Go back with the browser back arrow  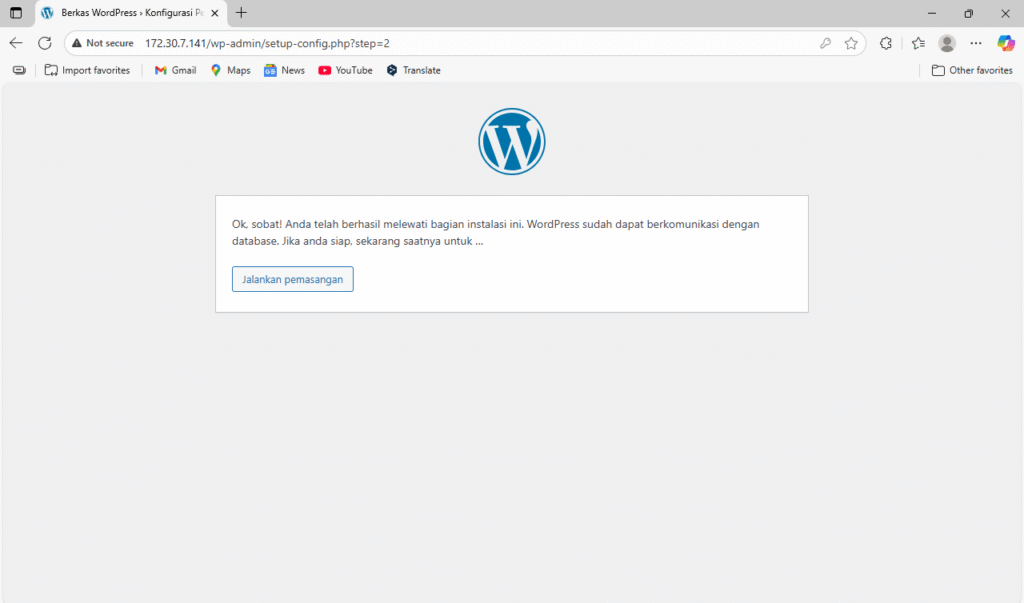(x=16, y=43)
